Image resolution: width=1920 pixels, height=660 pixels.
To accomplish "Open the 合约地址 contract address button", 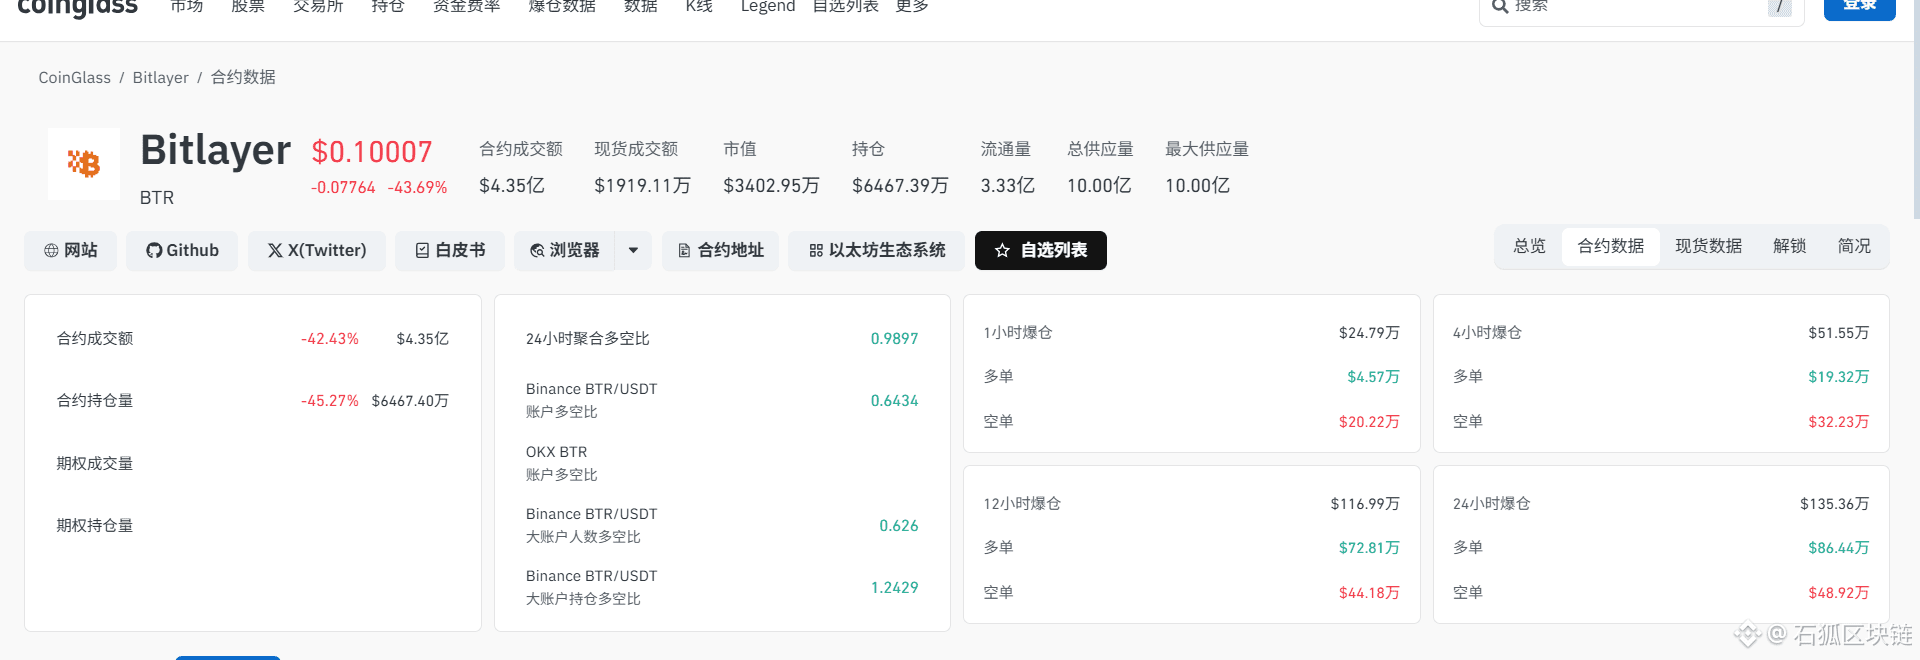I will [721, 251].
